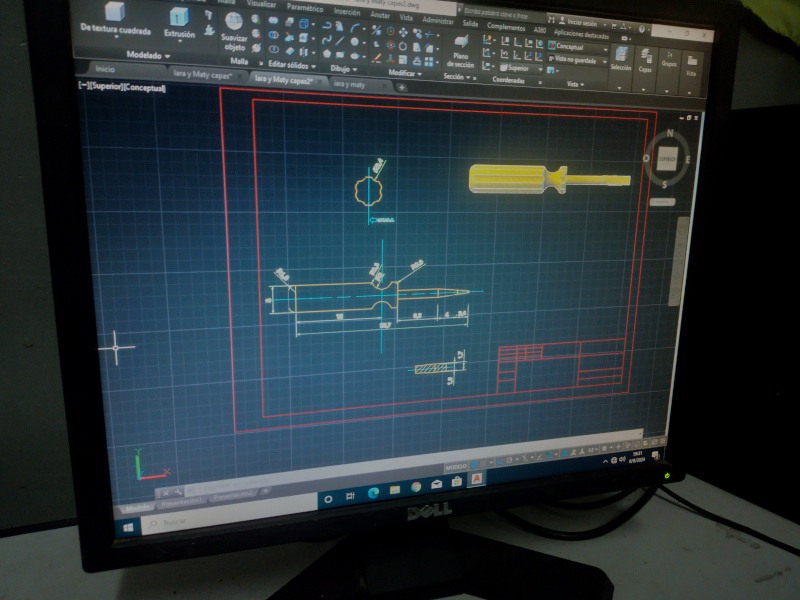
Task: Click the N compass direction on ViewCube
Action: (669, 134)
